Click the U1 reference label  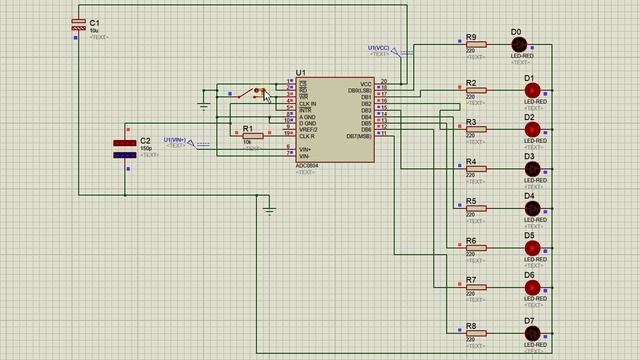(x=300, y=73)
